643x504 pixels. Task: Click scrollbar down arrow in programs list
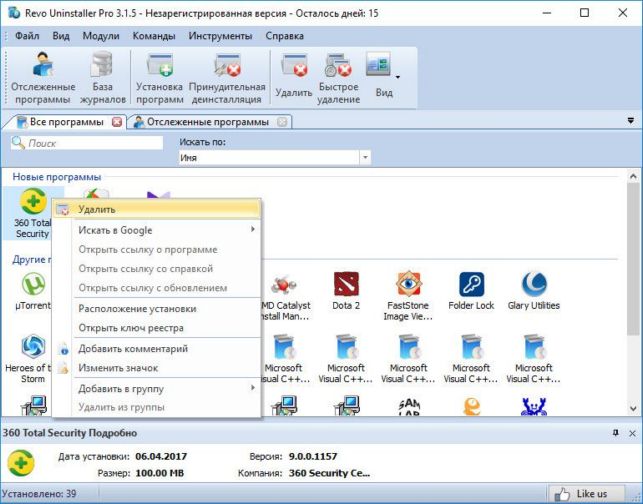tap(633, 408)
